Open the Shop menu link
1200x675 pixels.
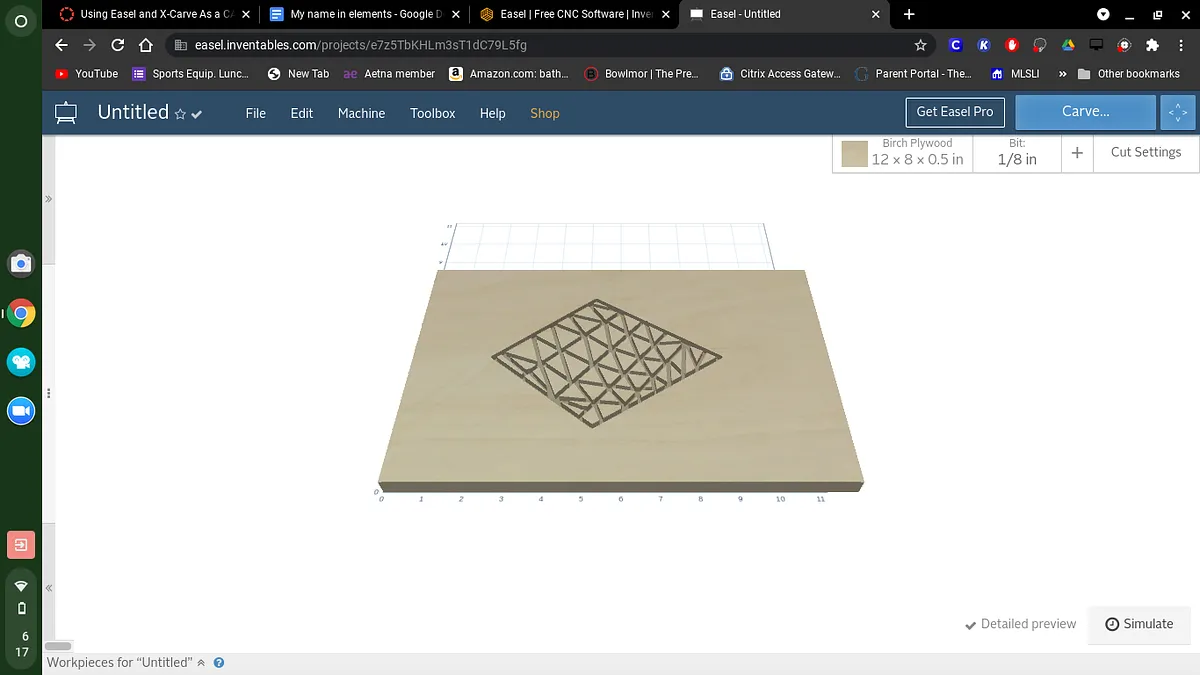coord(545,113)
